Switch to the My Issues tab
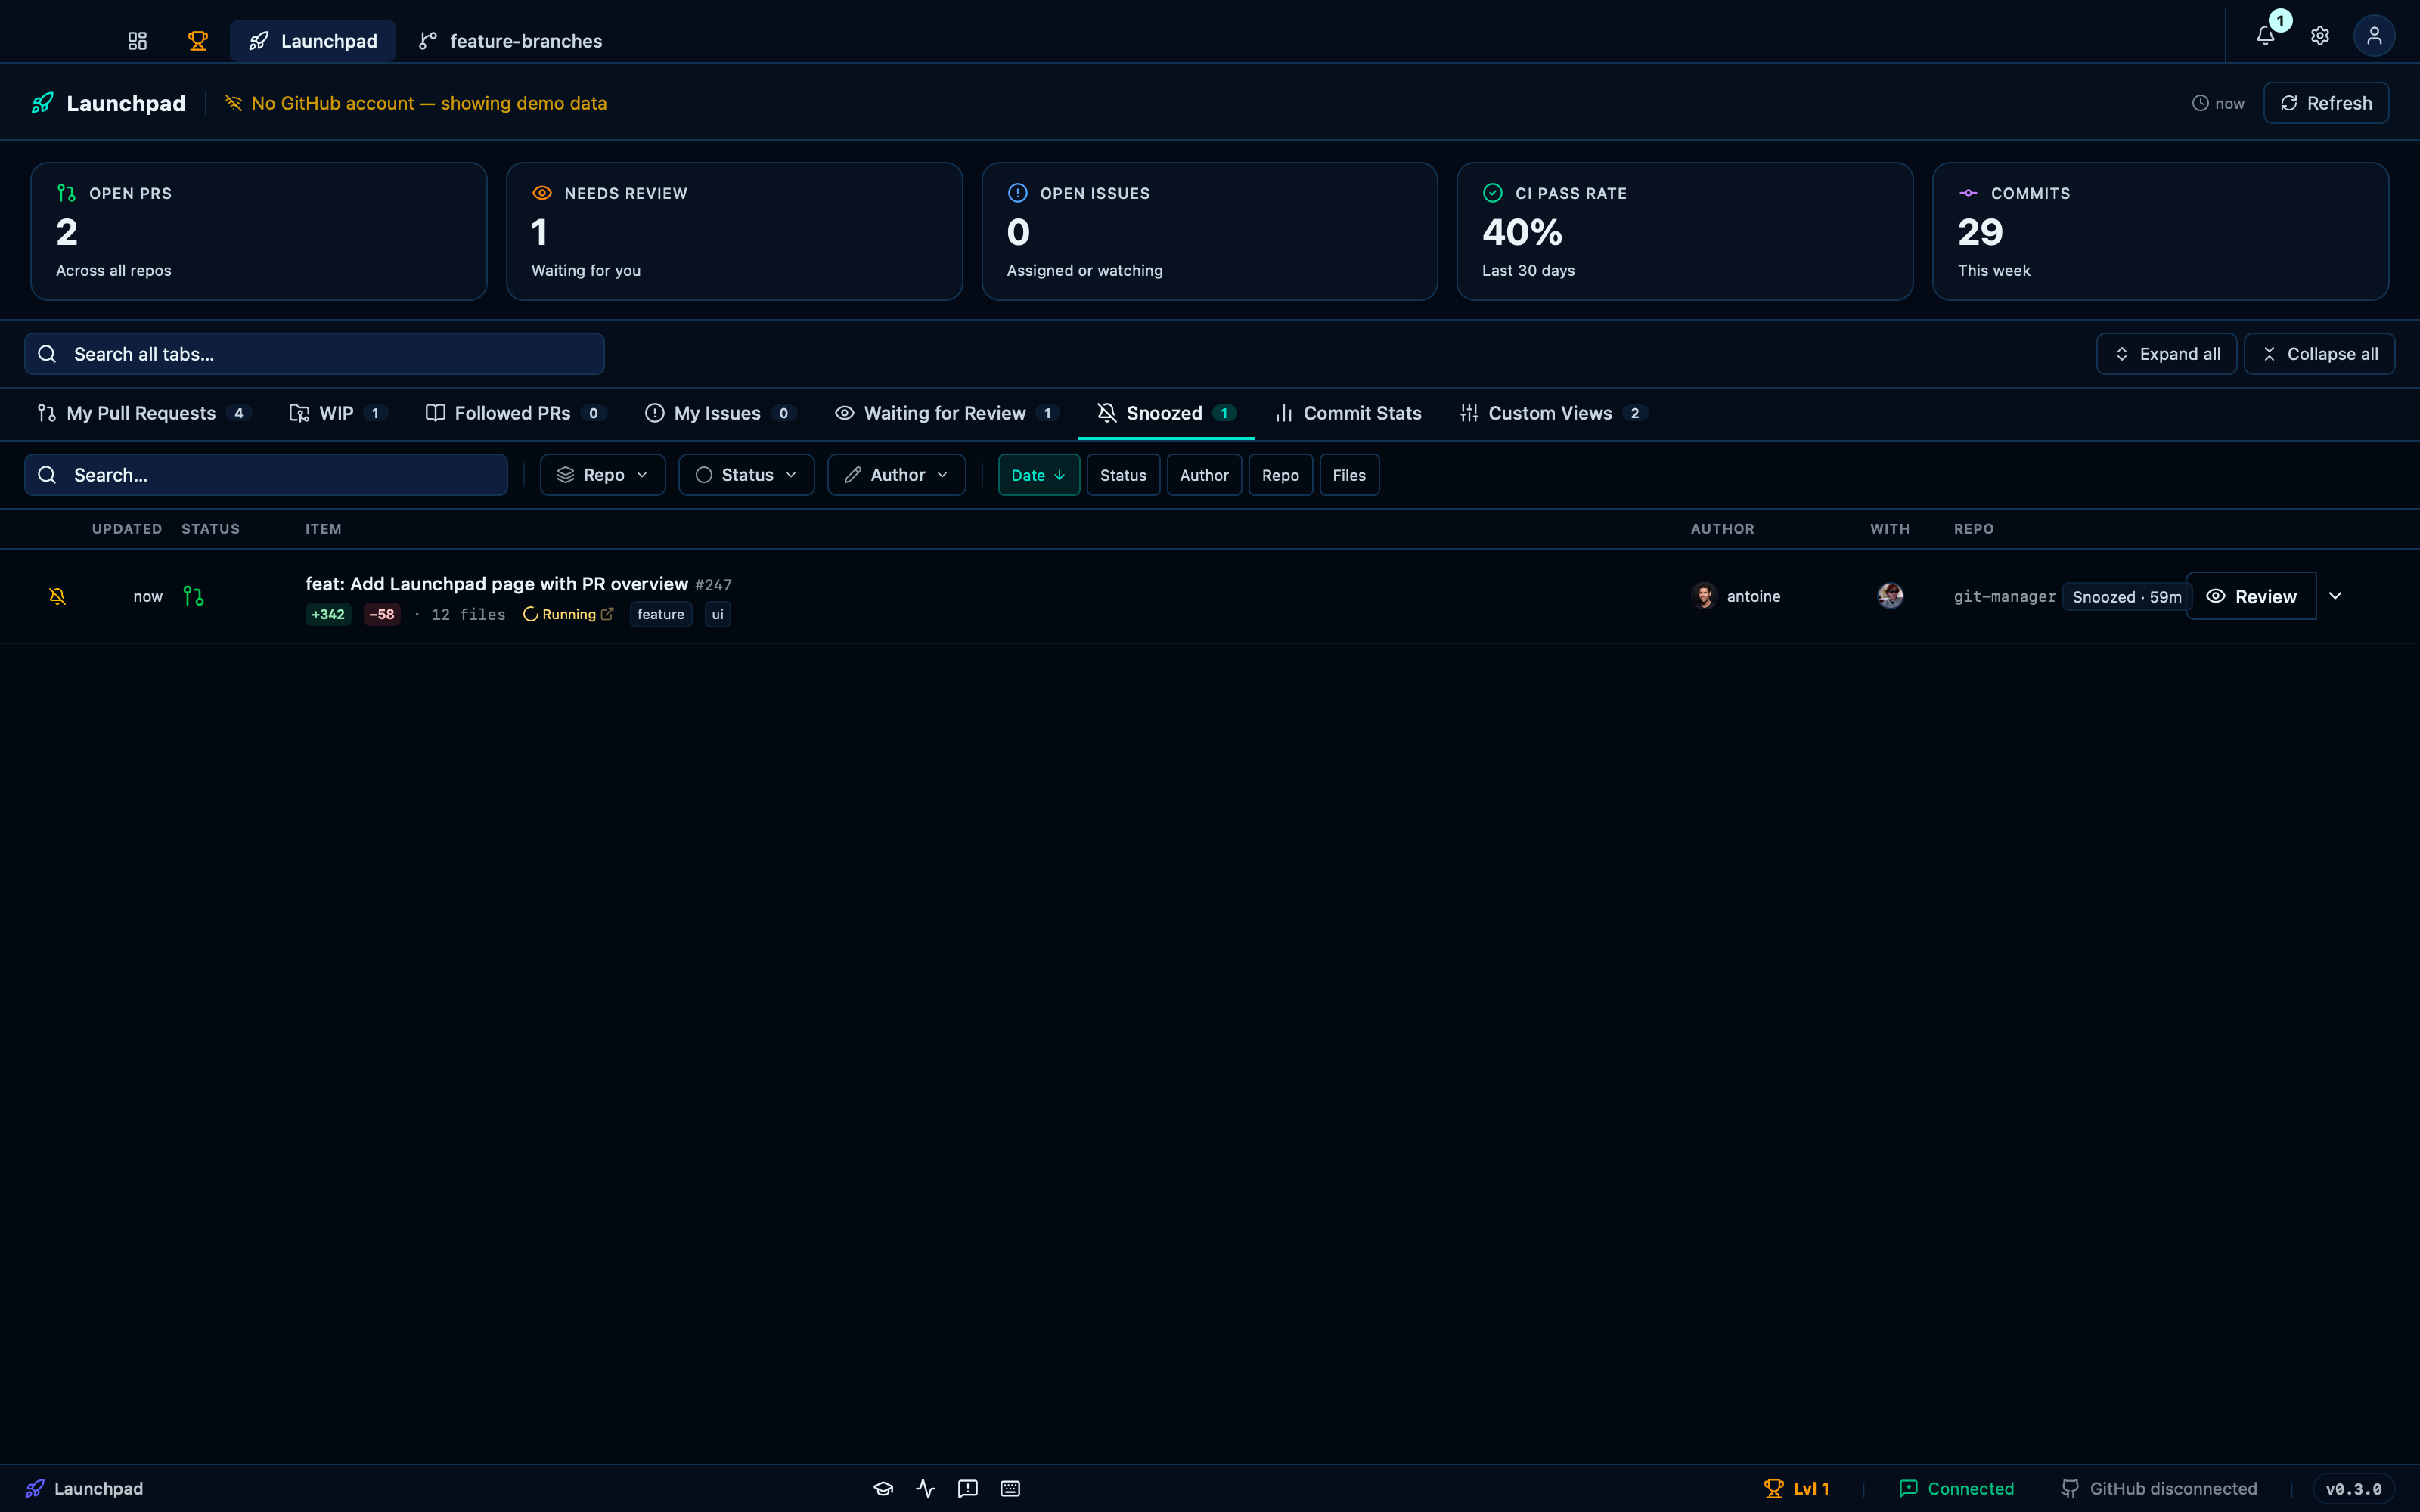Screen dimensions: 2420x1512 point(720,413)
